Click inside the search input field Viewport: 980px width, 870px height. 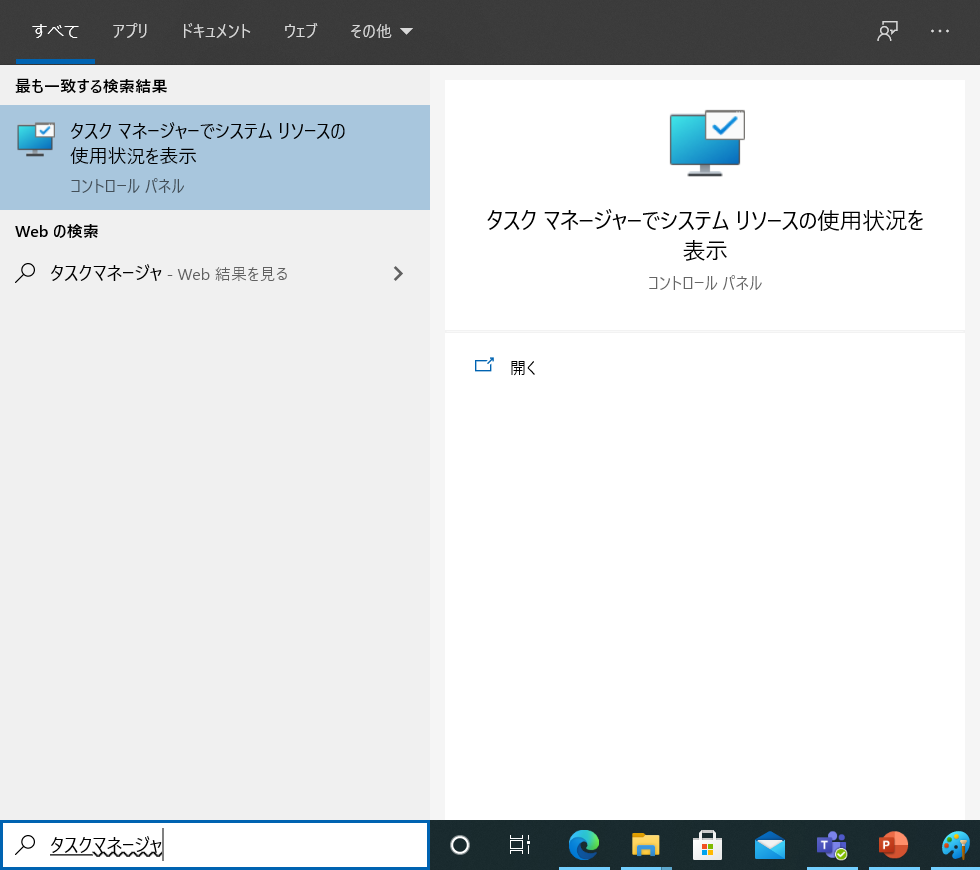point(215,845)
